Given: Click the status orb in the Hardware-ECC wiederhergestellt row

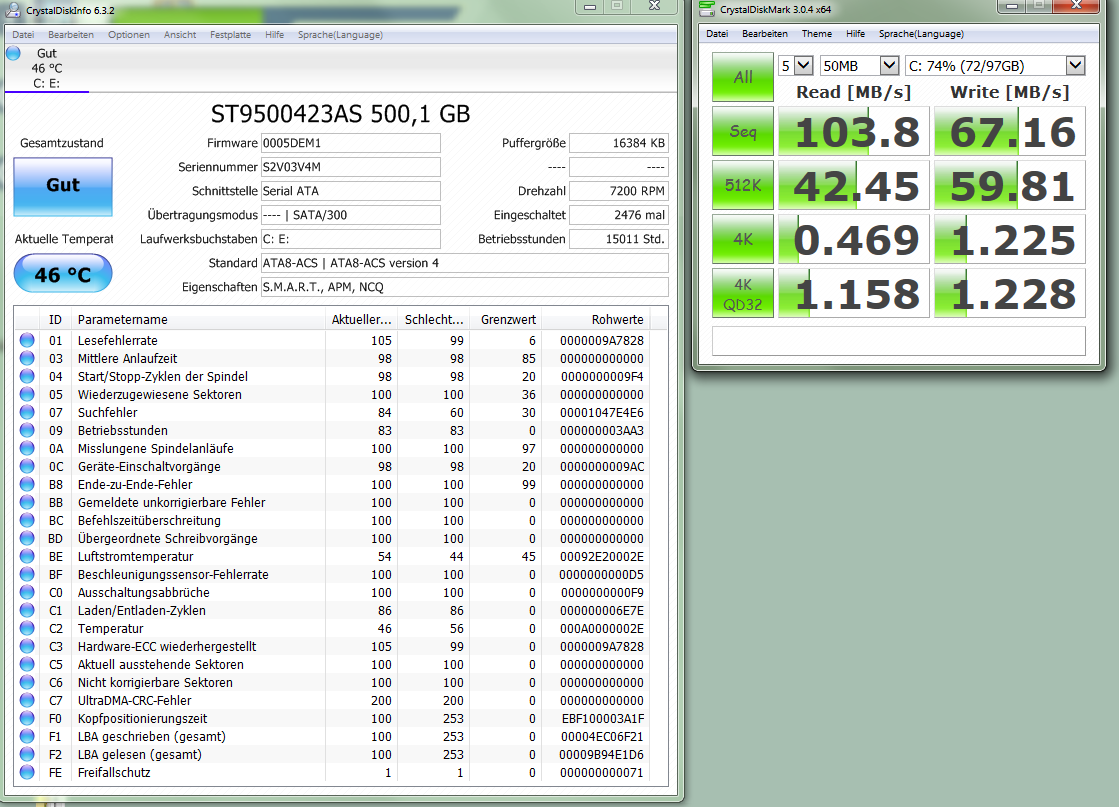Looking at the screenshot, I should [27, 646].
